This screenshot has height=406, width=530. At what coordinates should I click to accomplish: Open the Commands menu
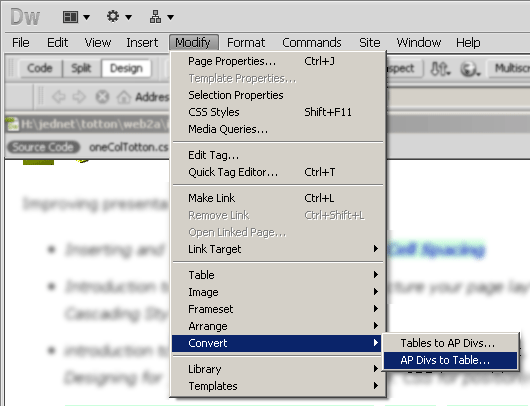click(x=312, y=43)
